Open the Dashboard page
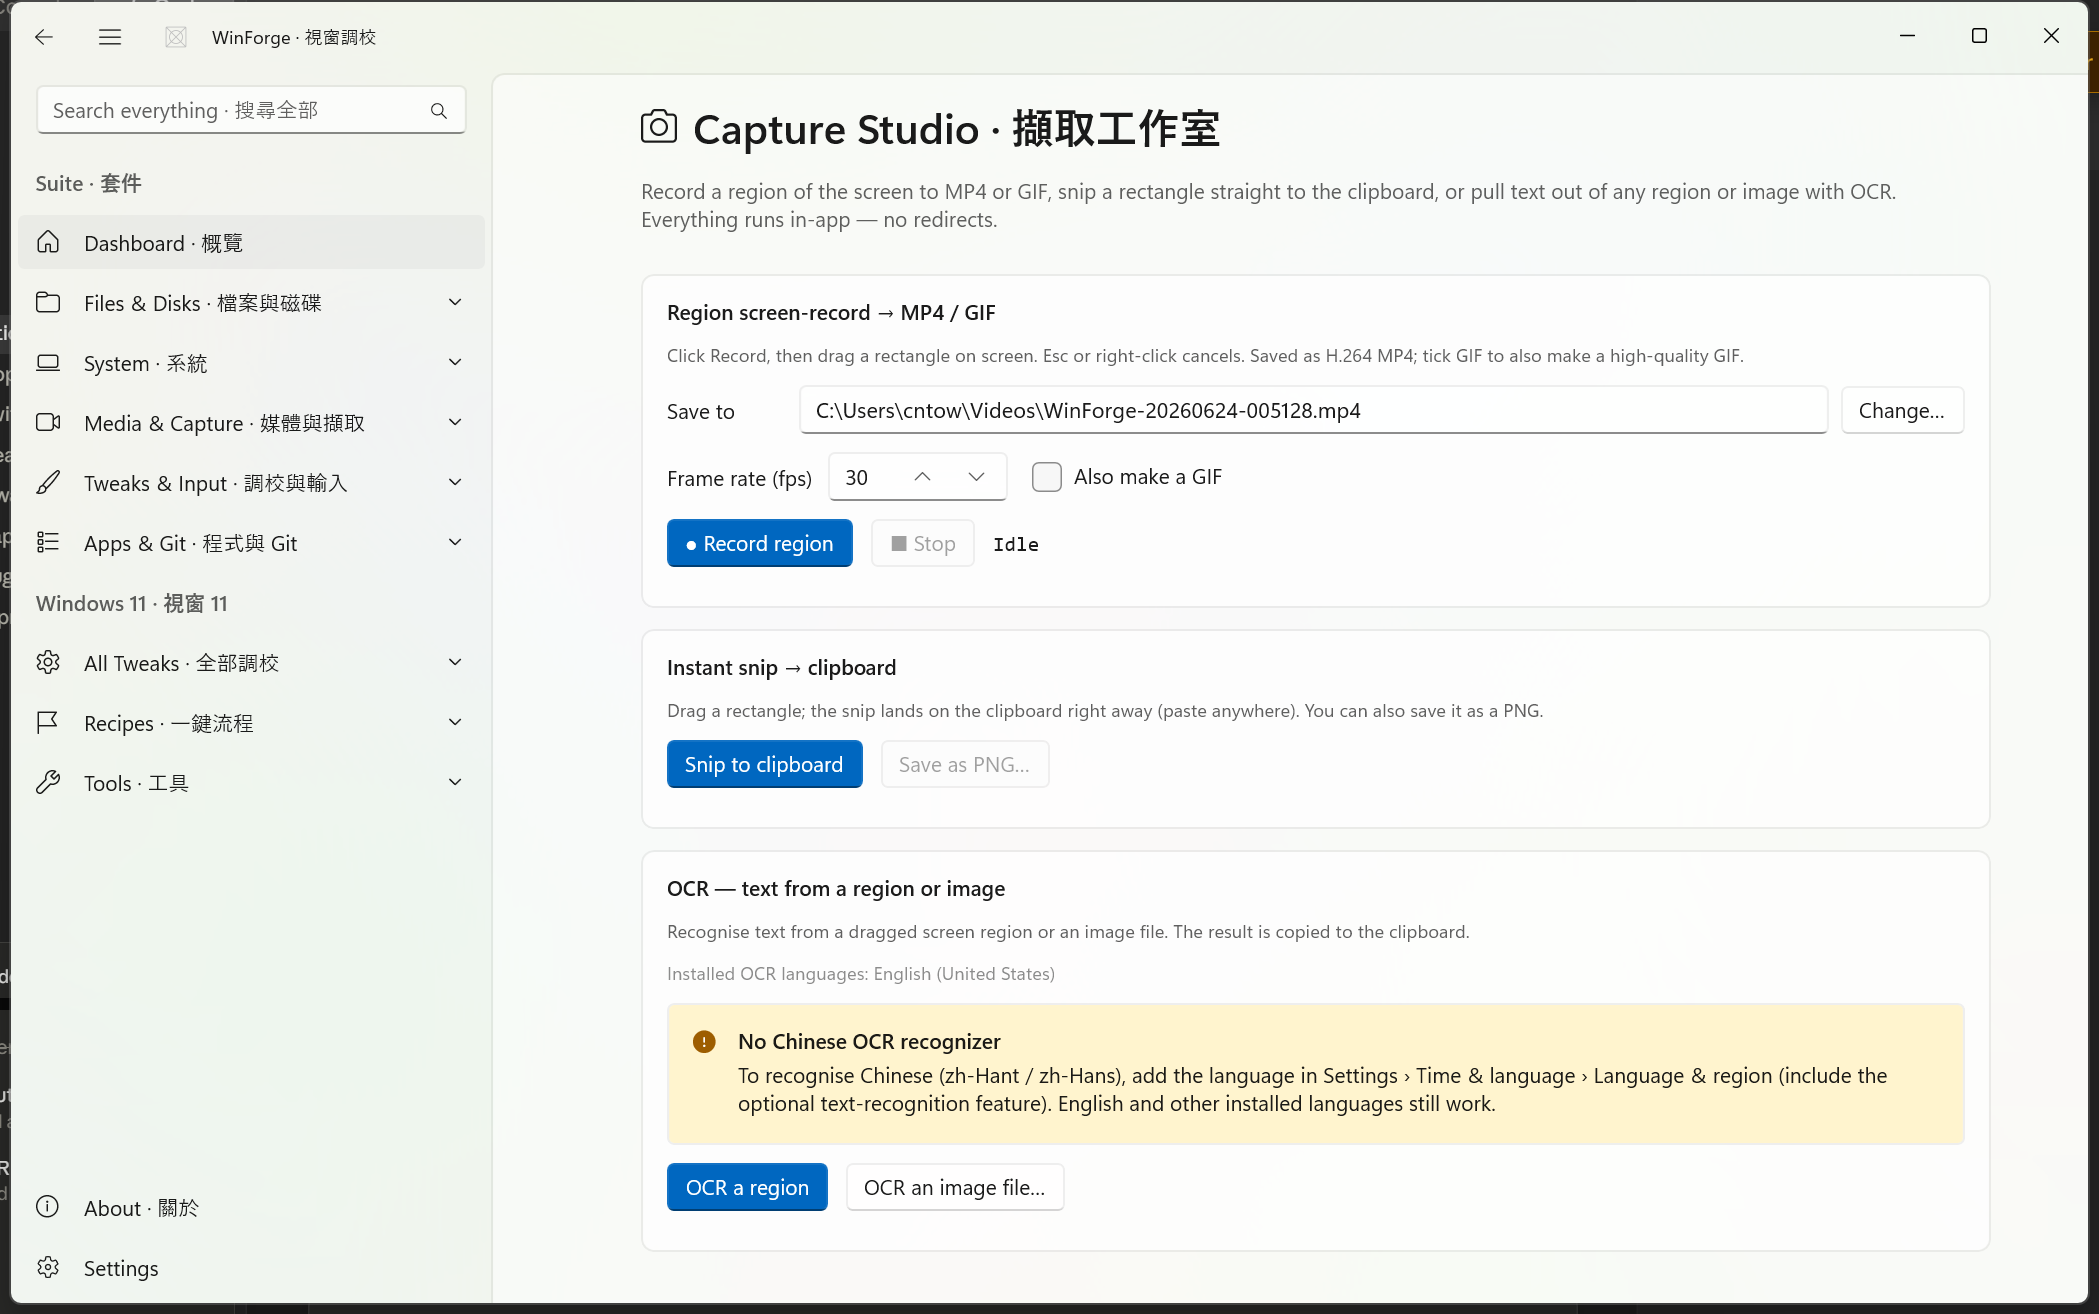This screenshot has width=2099, height=1314. (251, 242)
